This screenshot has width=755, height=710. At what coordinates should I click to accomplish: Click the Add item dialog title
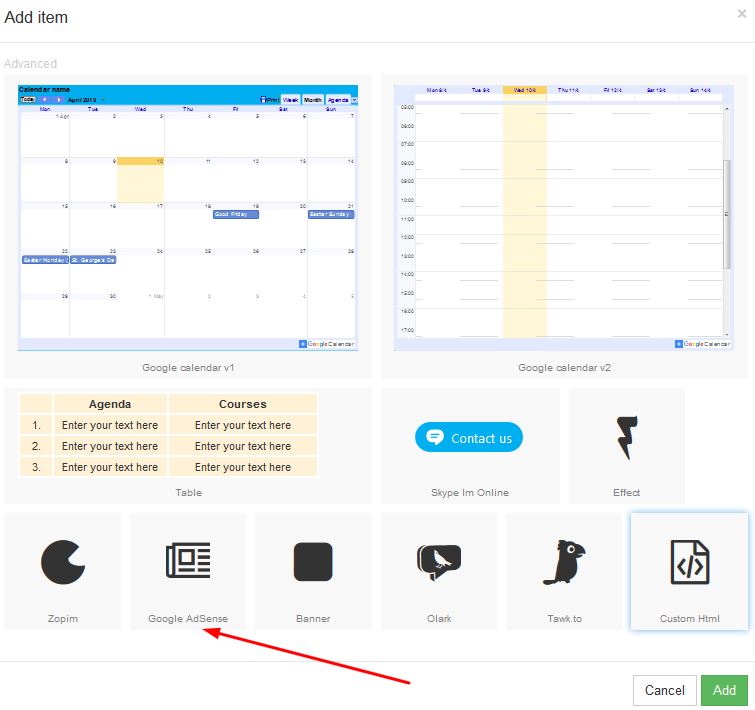pyautogui.click(x=36, y=17)
